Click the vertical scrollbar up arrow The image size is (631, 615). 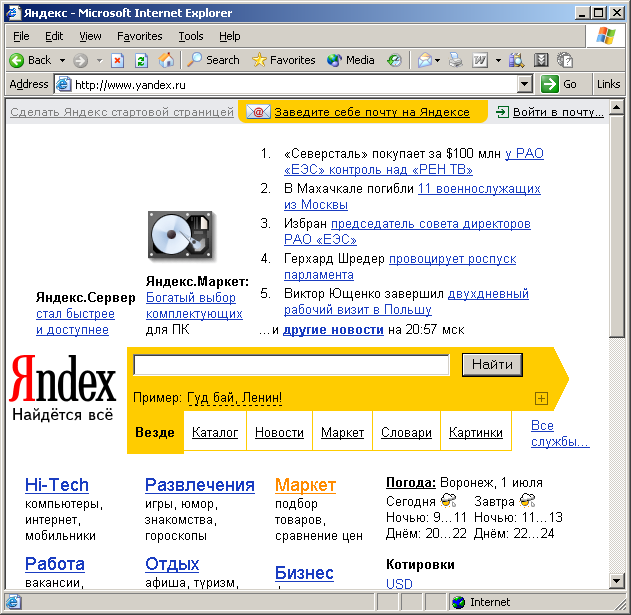(617, 108)
